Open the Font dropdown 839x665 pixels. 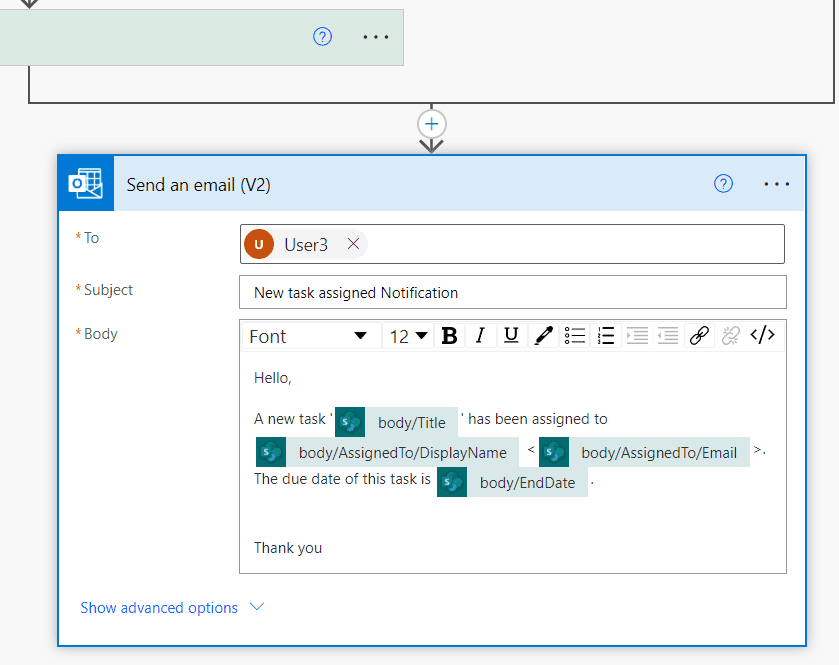pyautogui.click(x=311, y=336)
